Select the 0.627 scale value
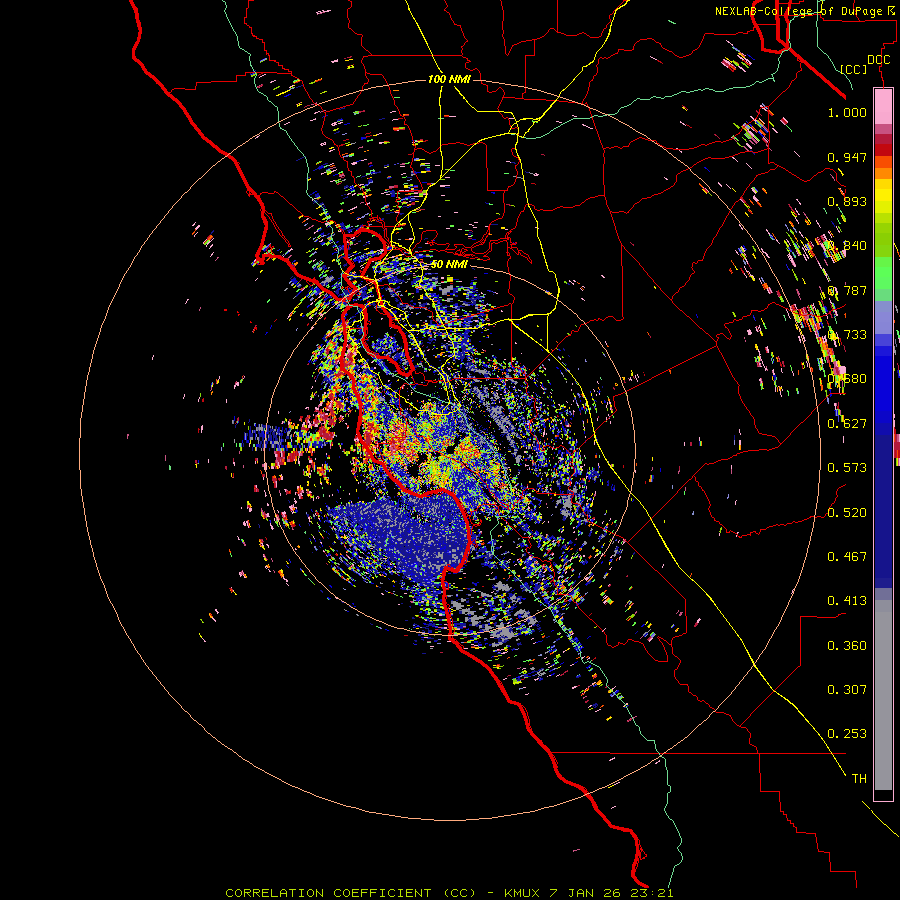Image resolution: width=900 pixels, height=900 pixels. 847,424
